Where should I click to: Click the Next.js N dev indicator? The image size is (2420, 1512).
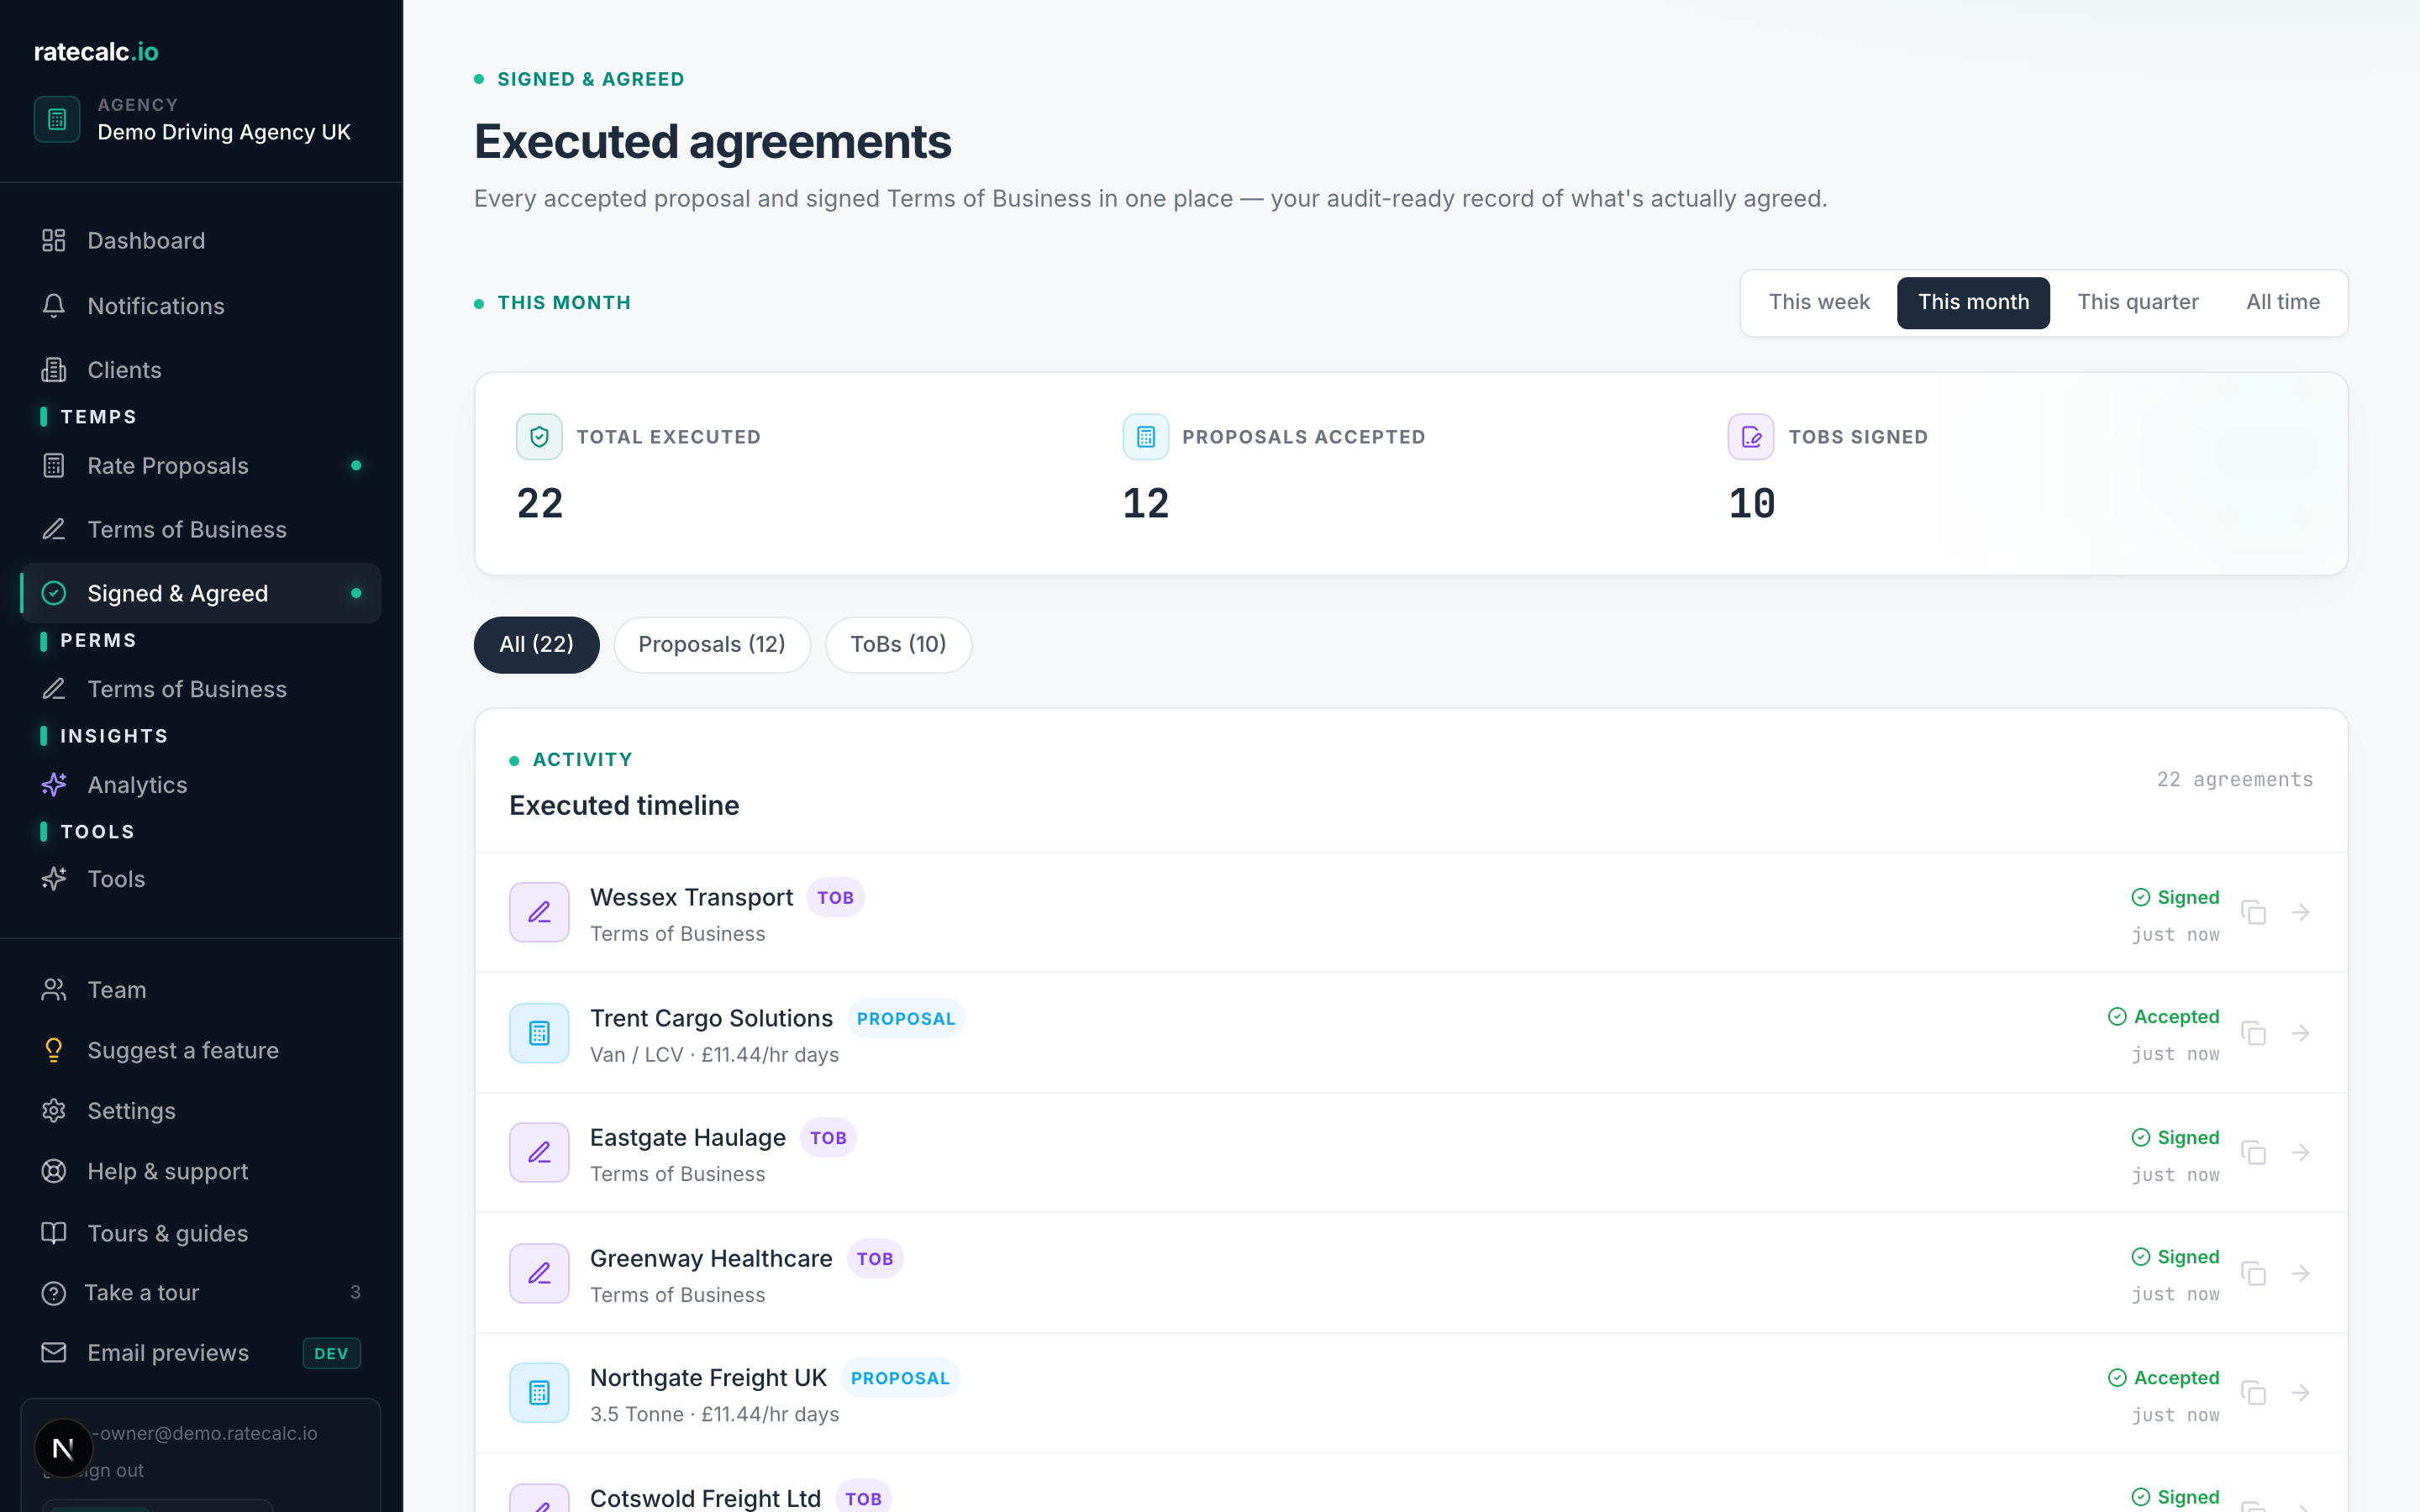coord(63,1448)
